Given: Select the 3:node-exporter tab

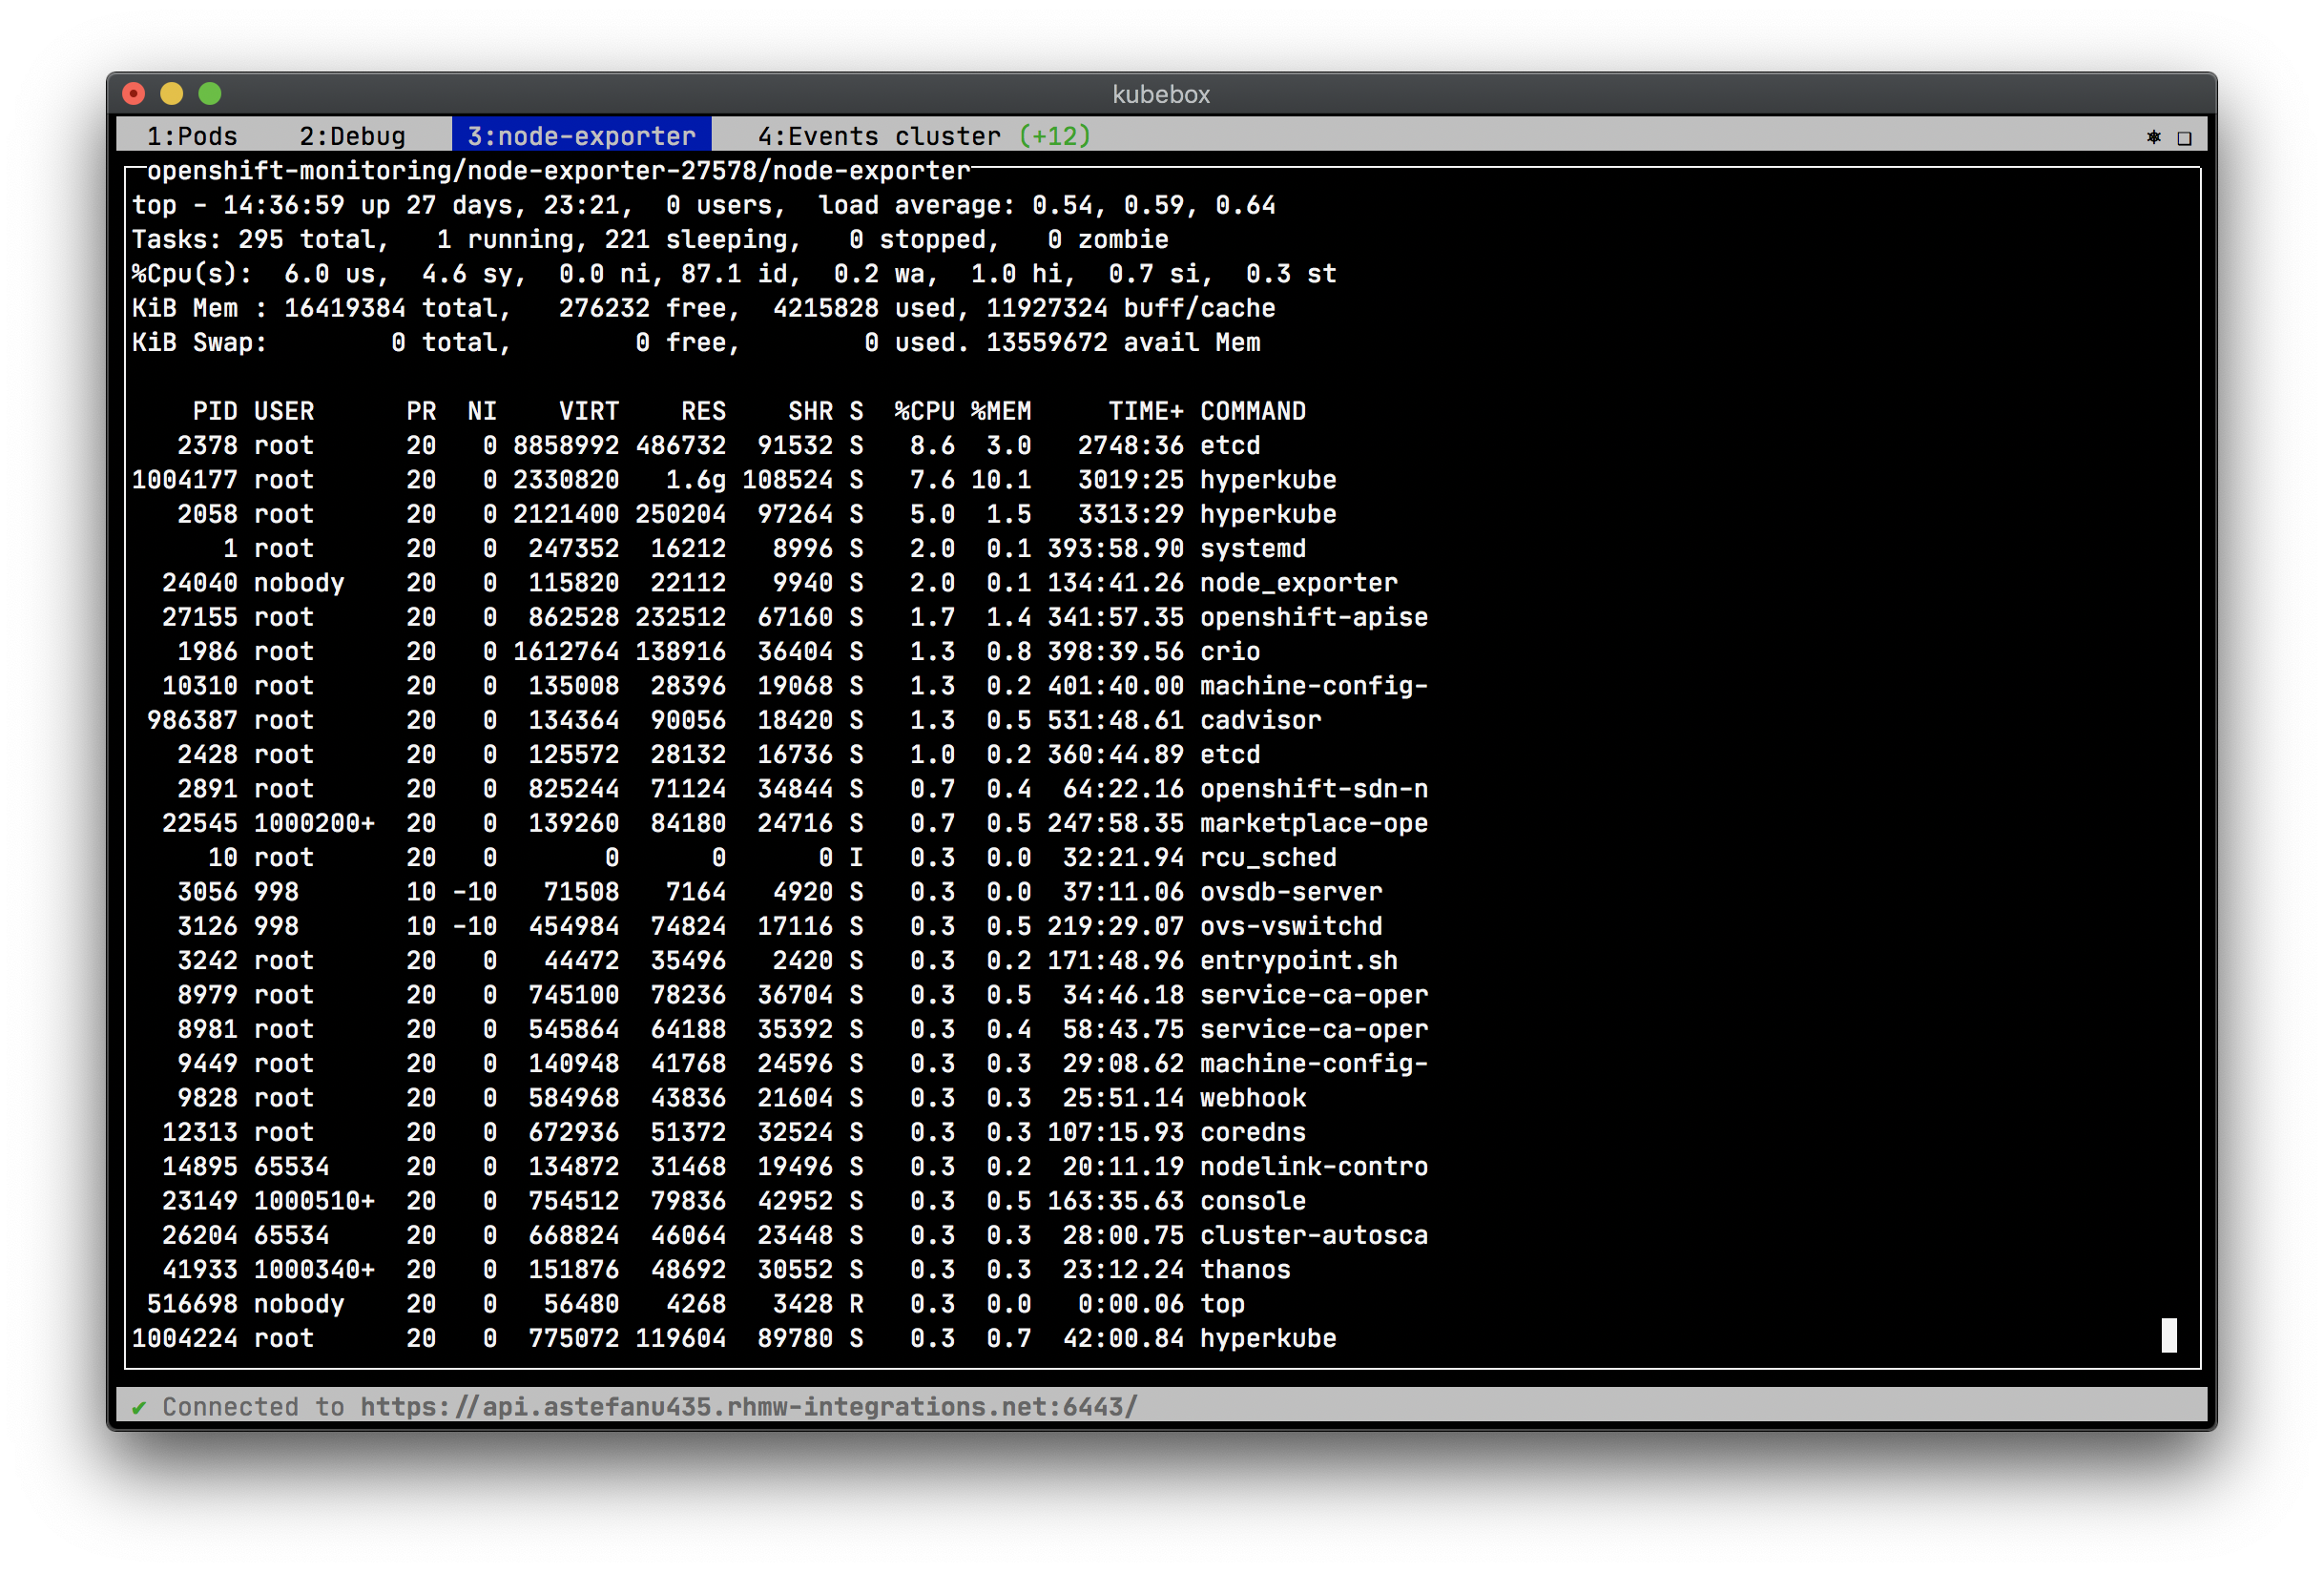Looking at the screenshot, I should coord(581,136).
